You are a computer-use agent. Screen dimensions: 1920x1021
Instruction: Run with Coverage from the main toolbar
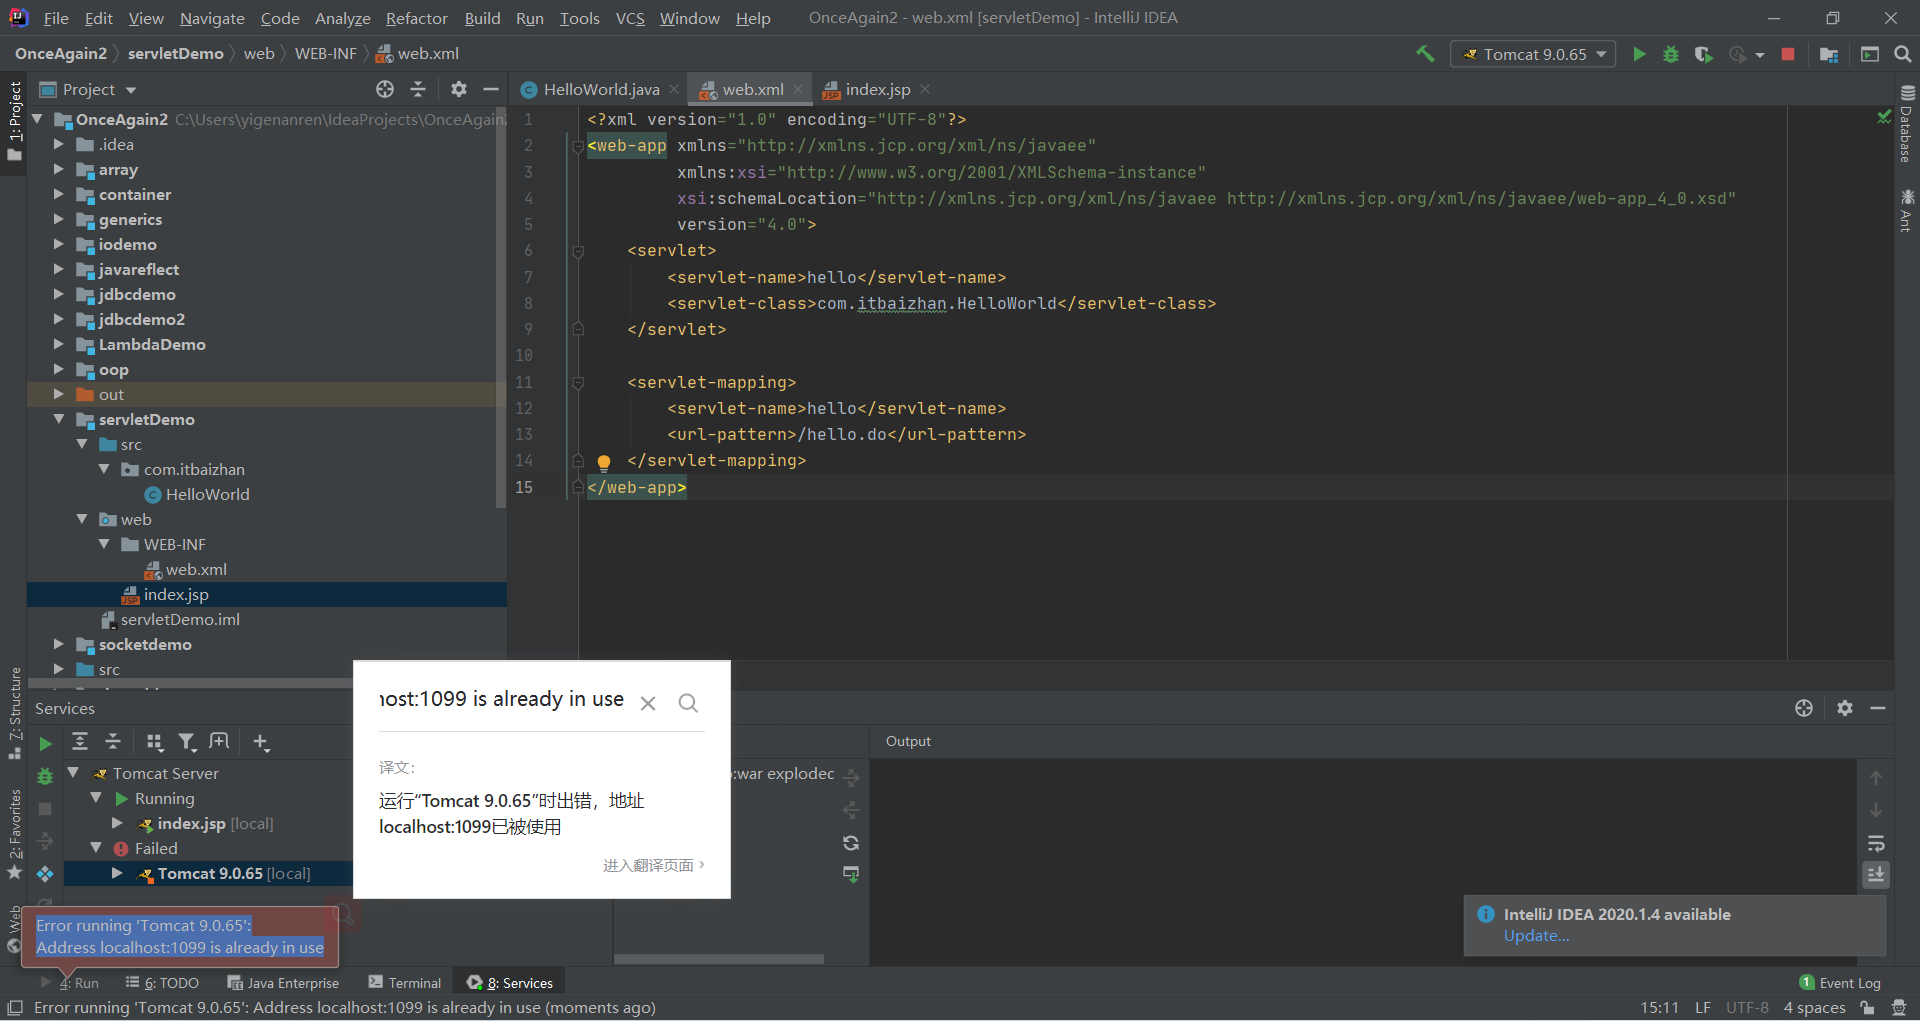coord(1704,54)
